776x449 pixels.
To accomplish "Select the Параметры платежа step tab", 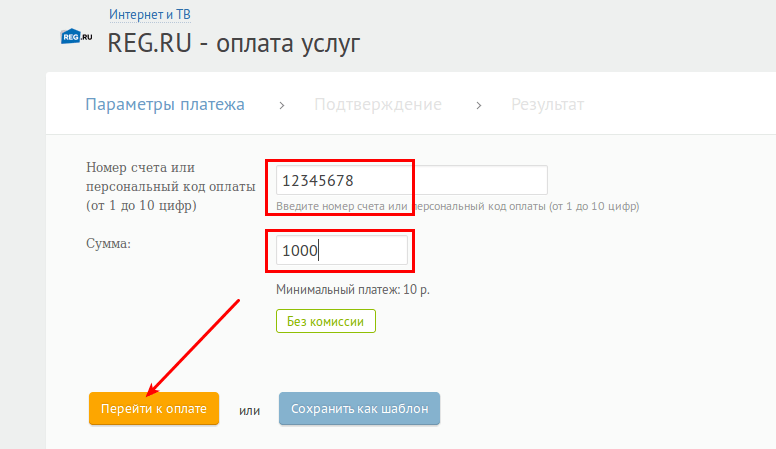I will tap(165, 104).
